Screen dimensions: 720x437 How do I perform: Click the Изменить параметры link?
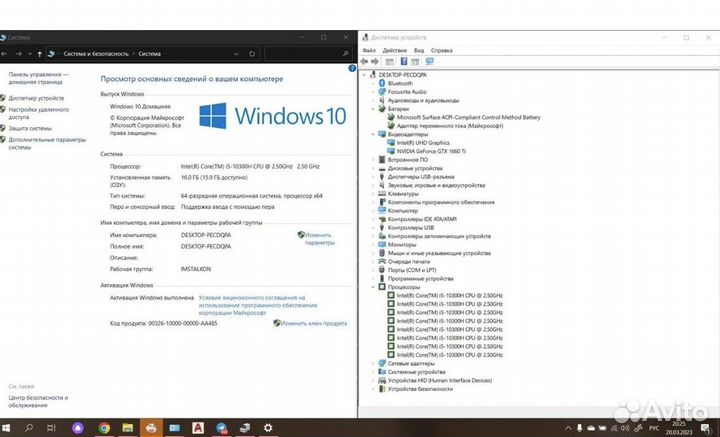click(x=320, y=238)
